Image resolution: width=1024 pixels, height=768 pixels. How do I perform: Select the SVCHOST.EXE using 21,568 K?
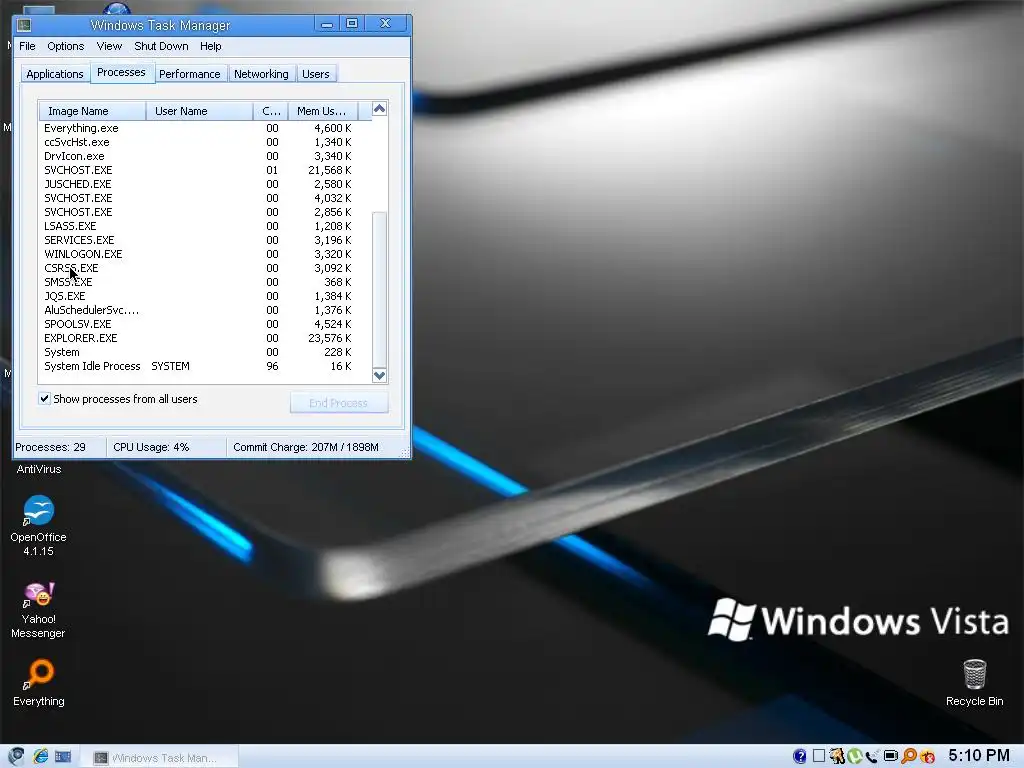pyautogui.click(x=204, y=170)
